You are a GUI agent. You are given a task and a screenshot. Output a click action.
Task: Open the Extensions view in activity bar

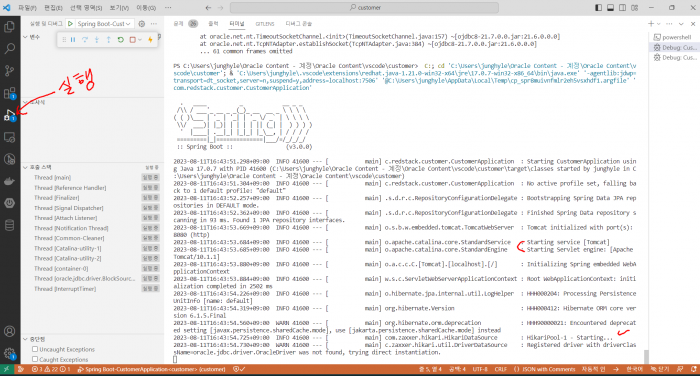[9, 93]
